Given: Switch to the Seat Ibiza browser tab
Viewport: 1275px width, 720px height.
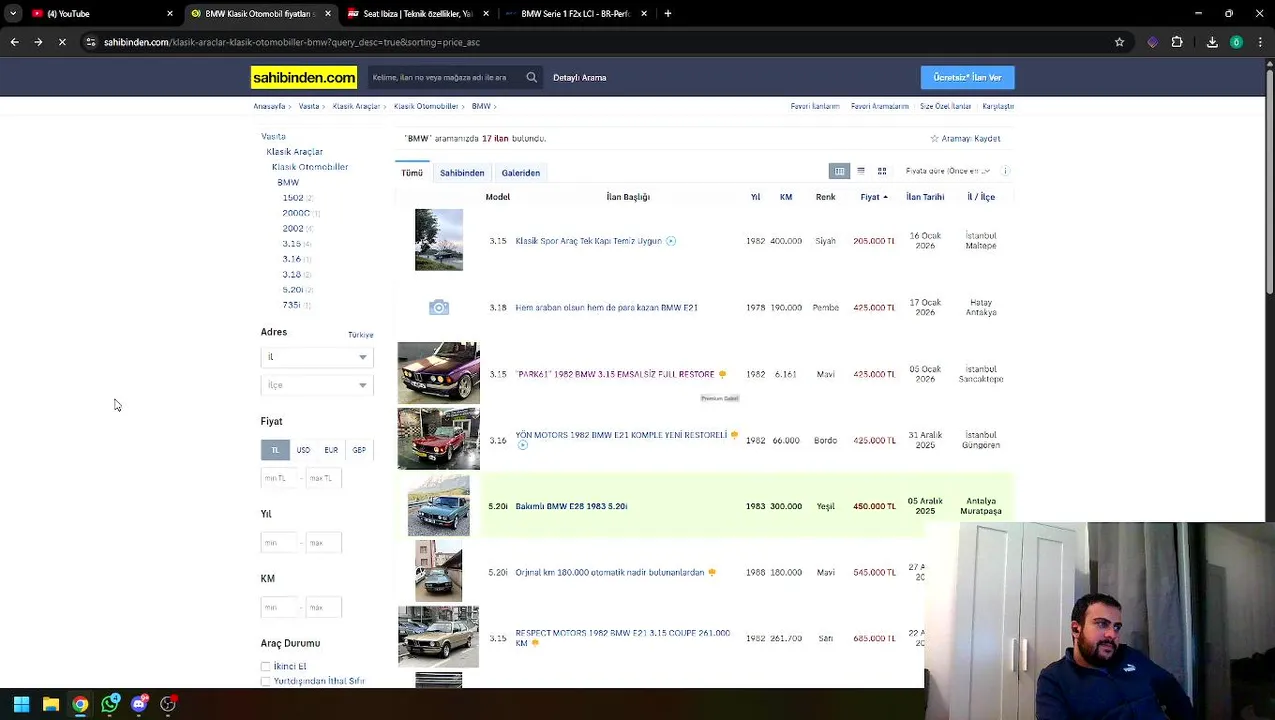Looking at the screenshot, I should click(x=418, y=13).
